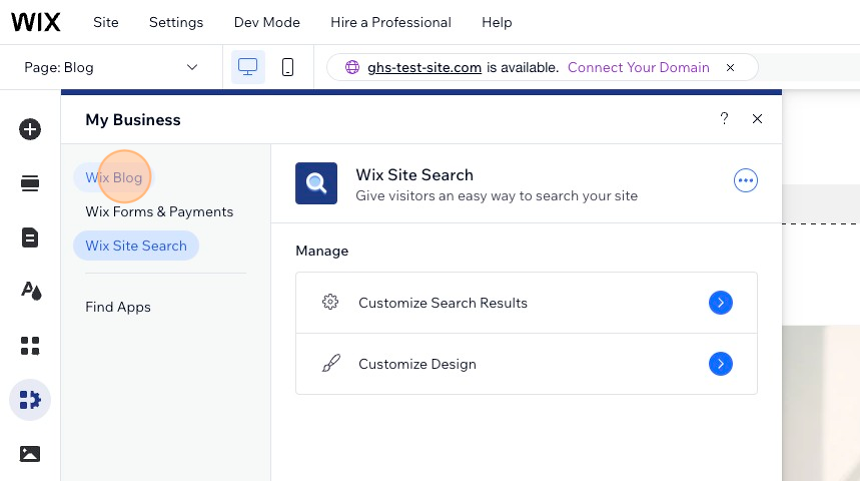Dismiss the domain availability banner
860x481 pixels.
click(x=730, y=68)
